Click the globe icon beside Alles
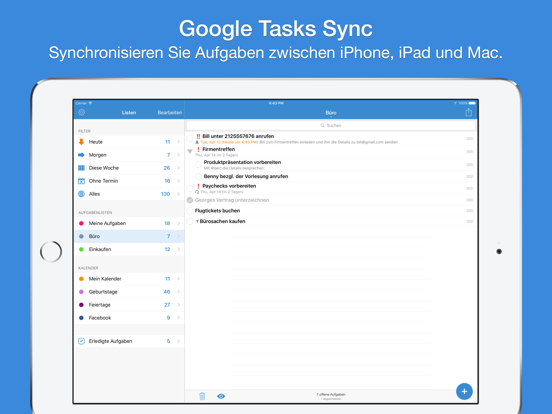 [81, 194]
